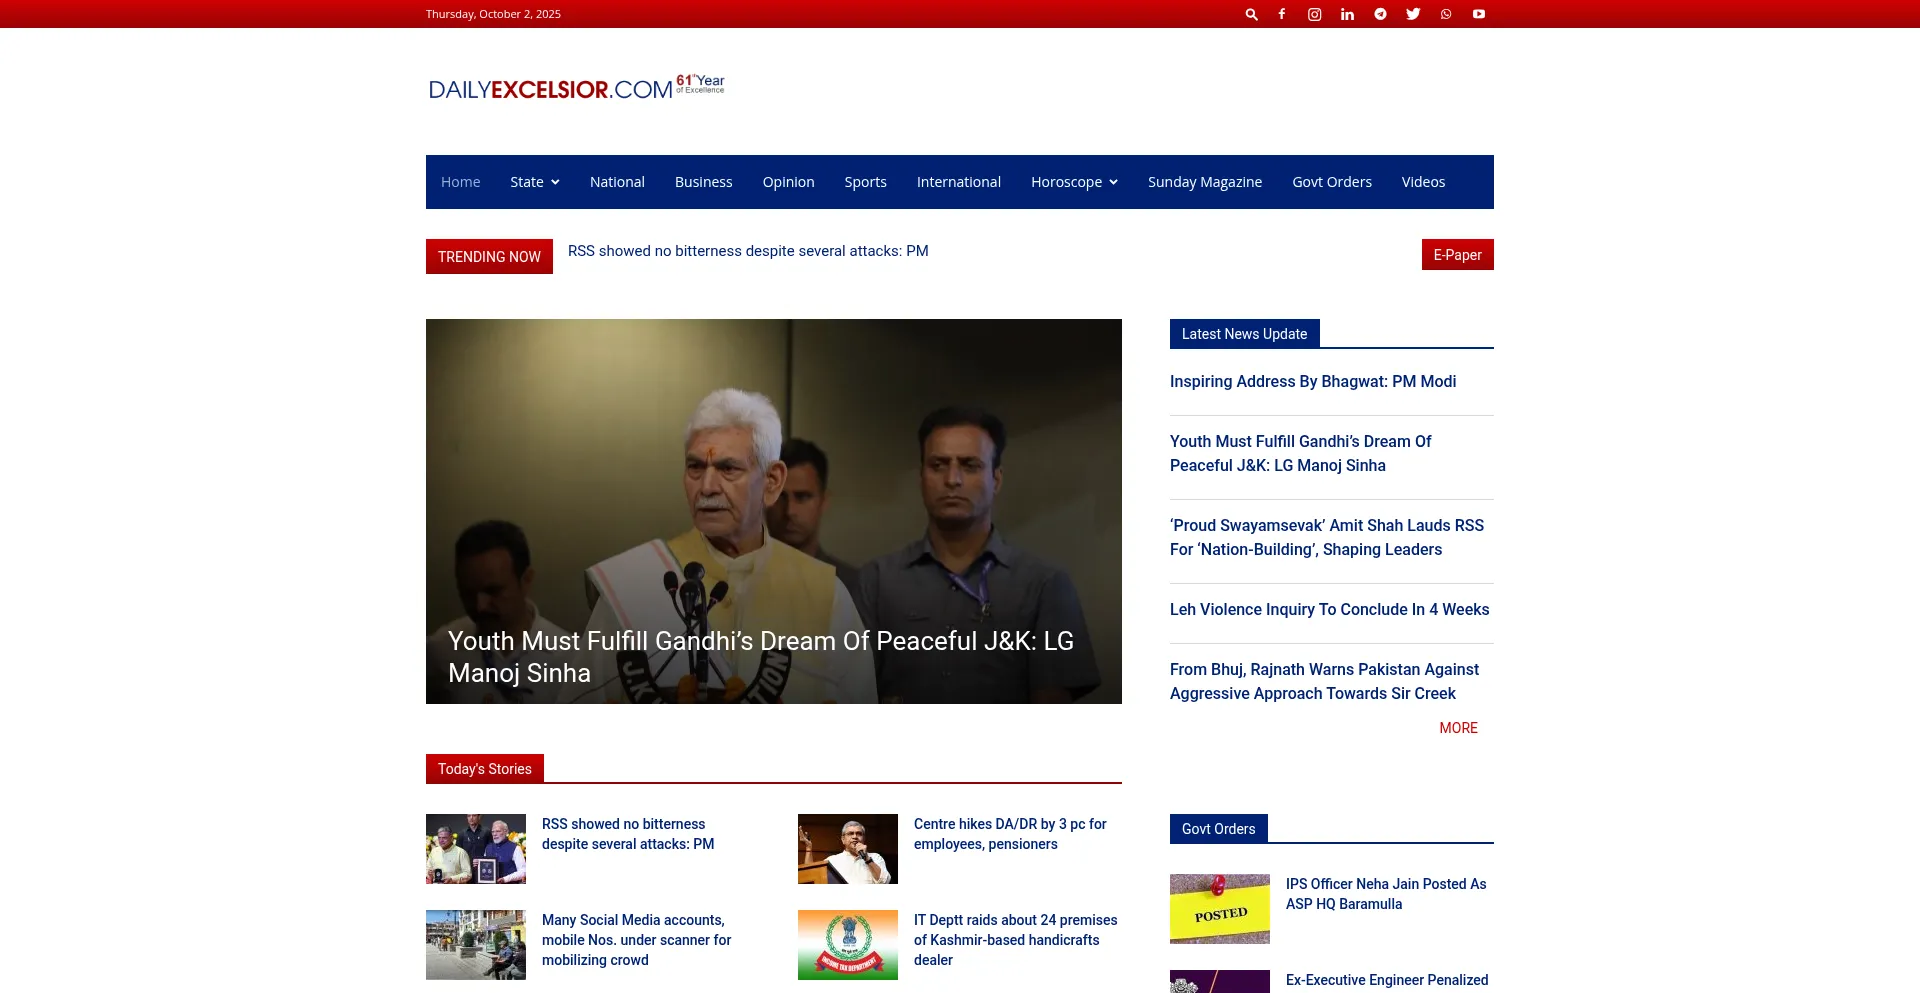
Task: Click the Twitter bird icon
Action: [x=1413, y=14]
